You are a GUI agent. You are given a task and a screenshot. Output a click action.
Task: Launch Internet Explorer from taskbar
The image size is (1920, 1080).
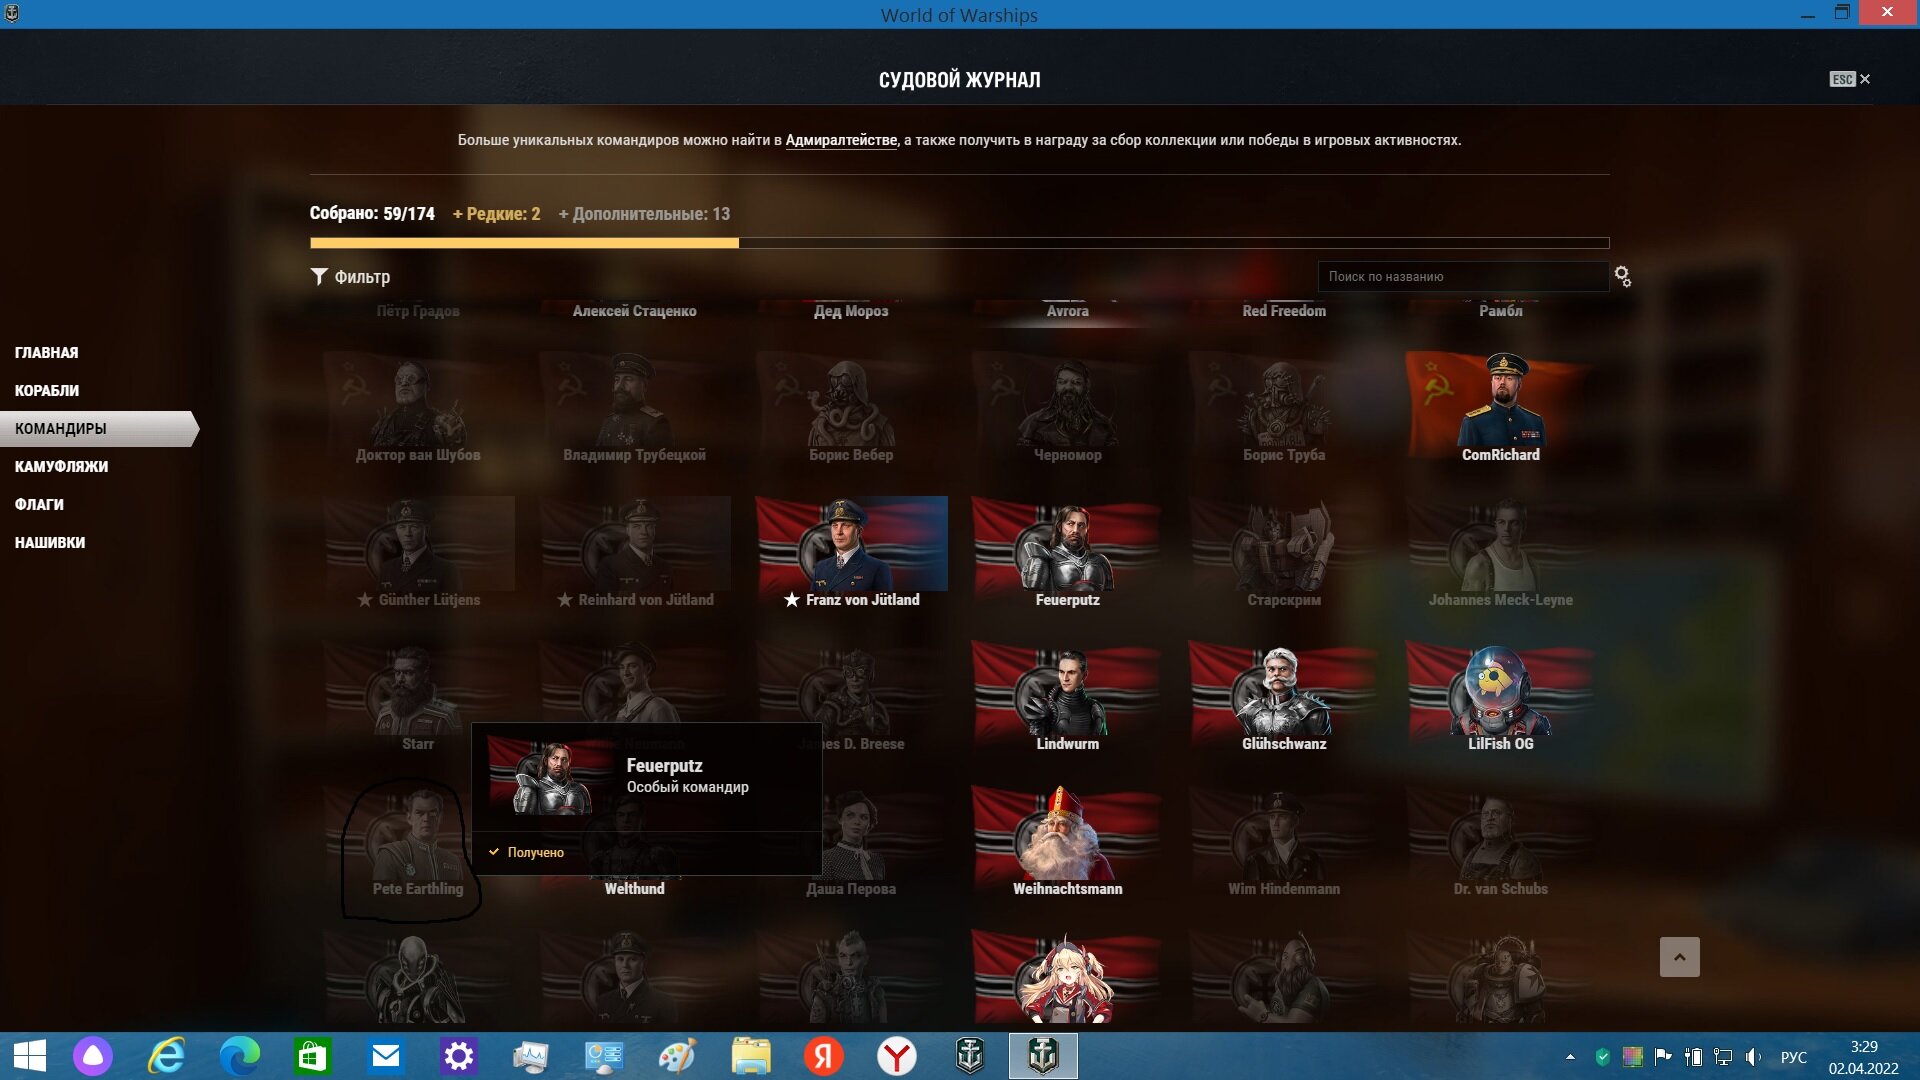point(167,1056)
